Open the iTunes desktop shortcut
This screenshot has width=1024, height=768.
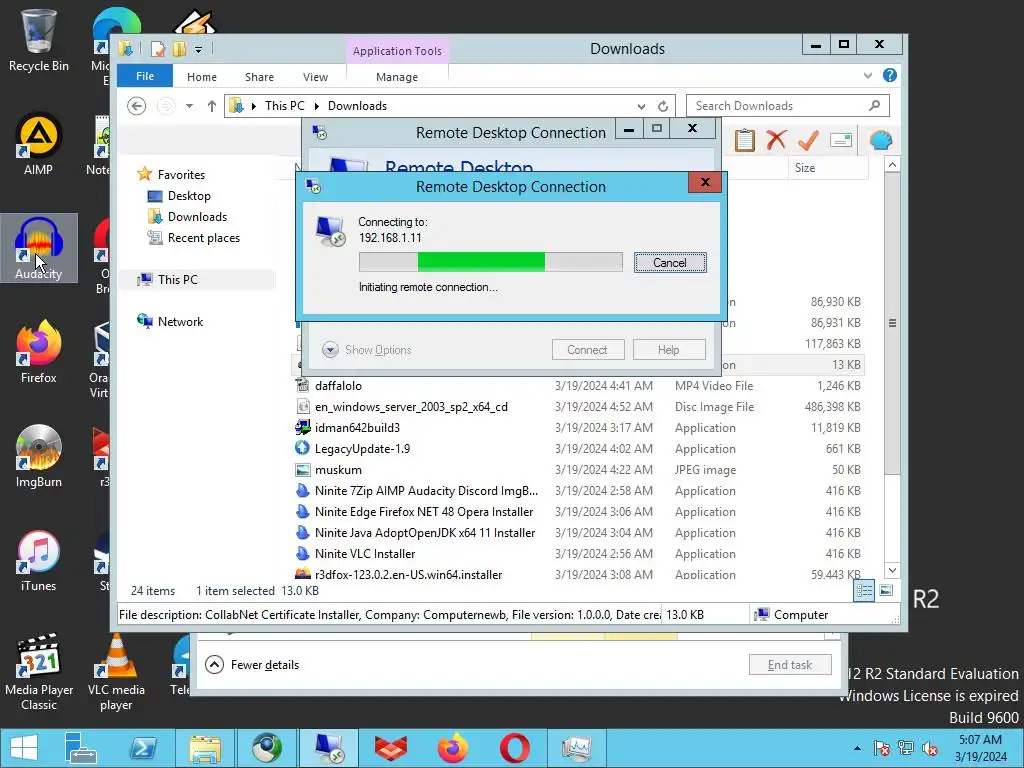[39, 560]
